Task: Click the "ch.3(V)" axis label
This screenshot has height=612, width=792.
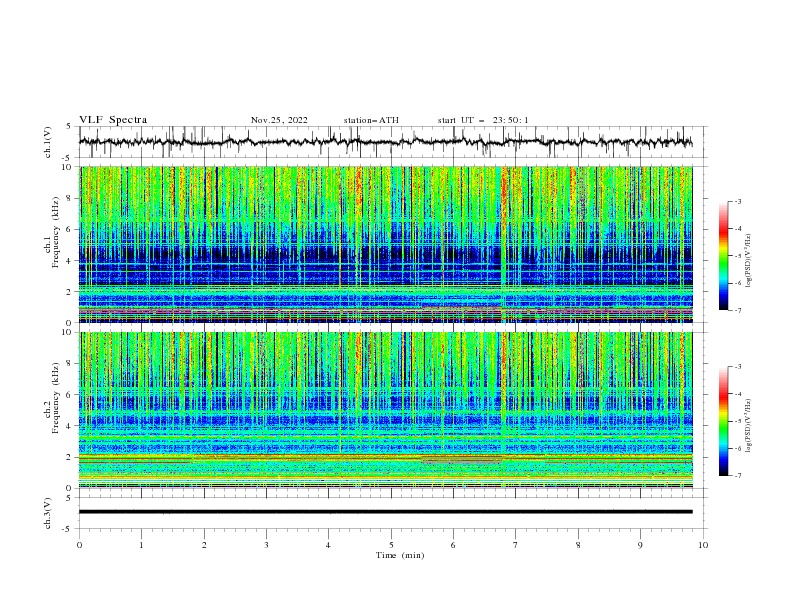Action: (x=48, y=513)
